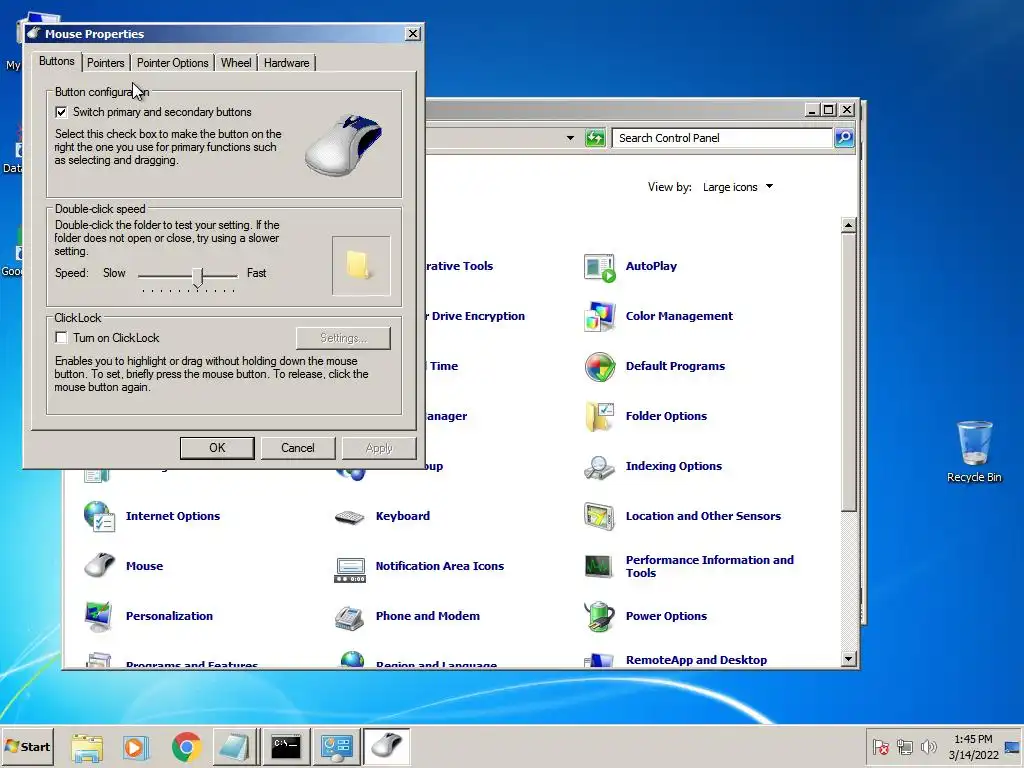
Task: Open the Power Options icon
Action: (600, 616)
